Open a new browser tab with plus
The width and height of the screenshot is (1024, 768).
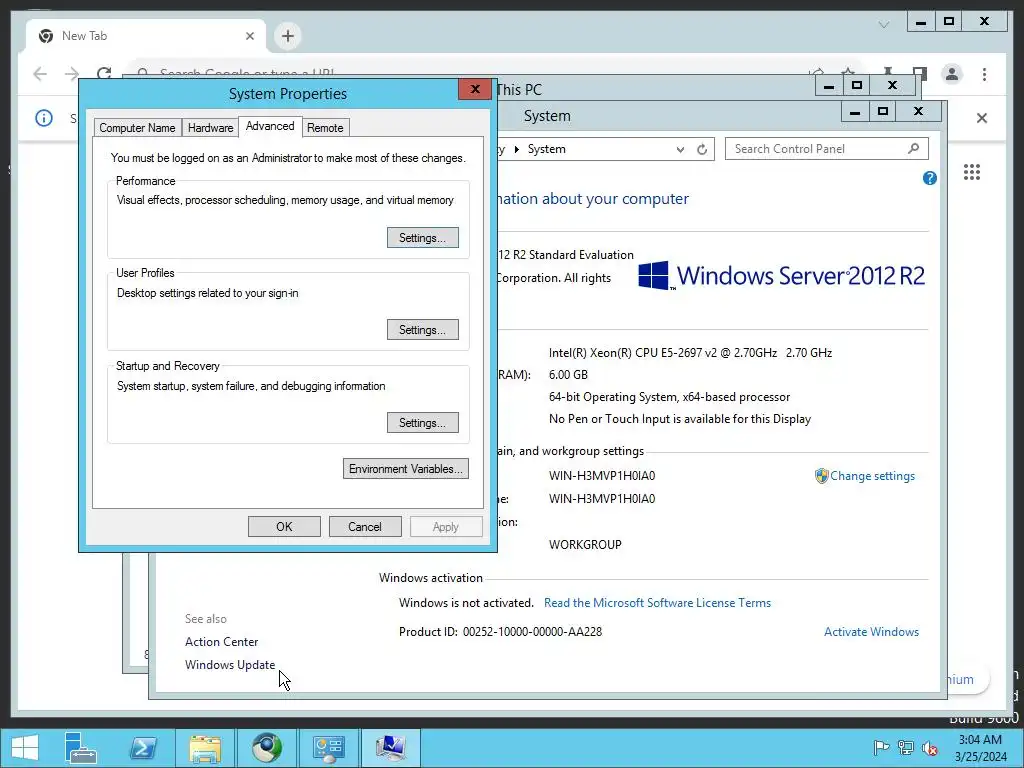287,36
